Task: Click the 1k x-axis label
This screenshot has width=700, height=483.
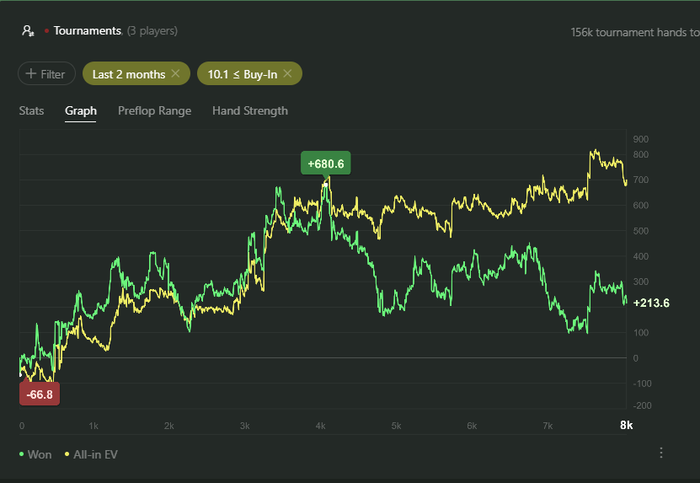Action: (93, 426)
